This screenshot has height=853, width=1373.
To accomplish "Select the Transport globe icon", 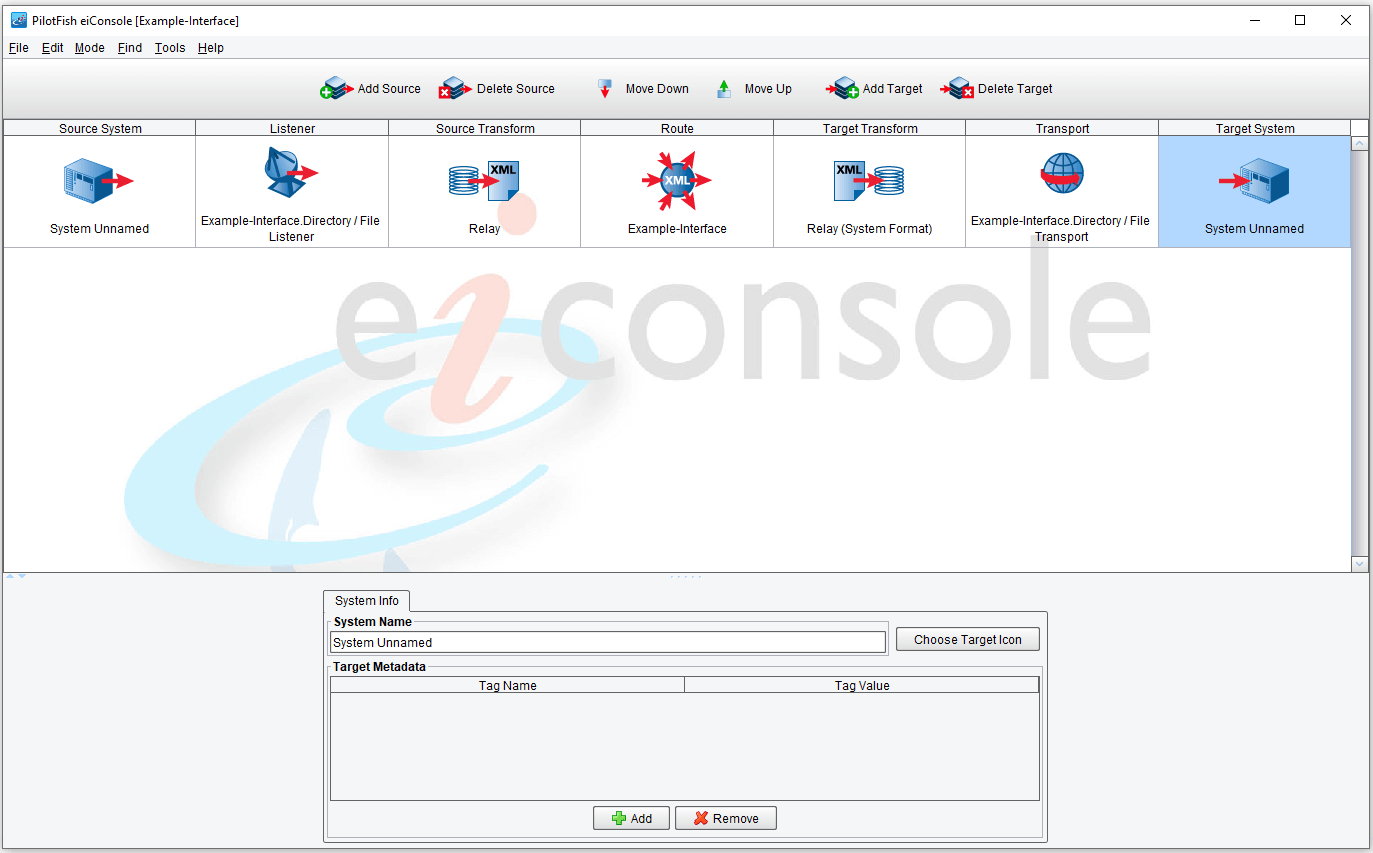I will click(x=1062, y=173).
